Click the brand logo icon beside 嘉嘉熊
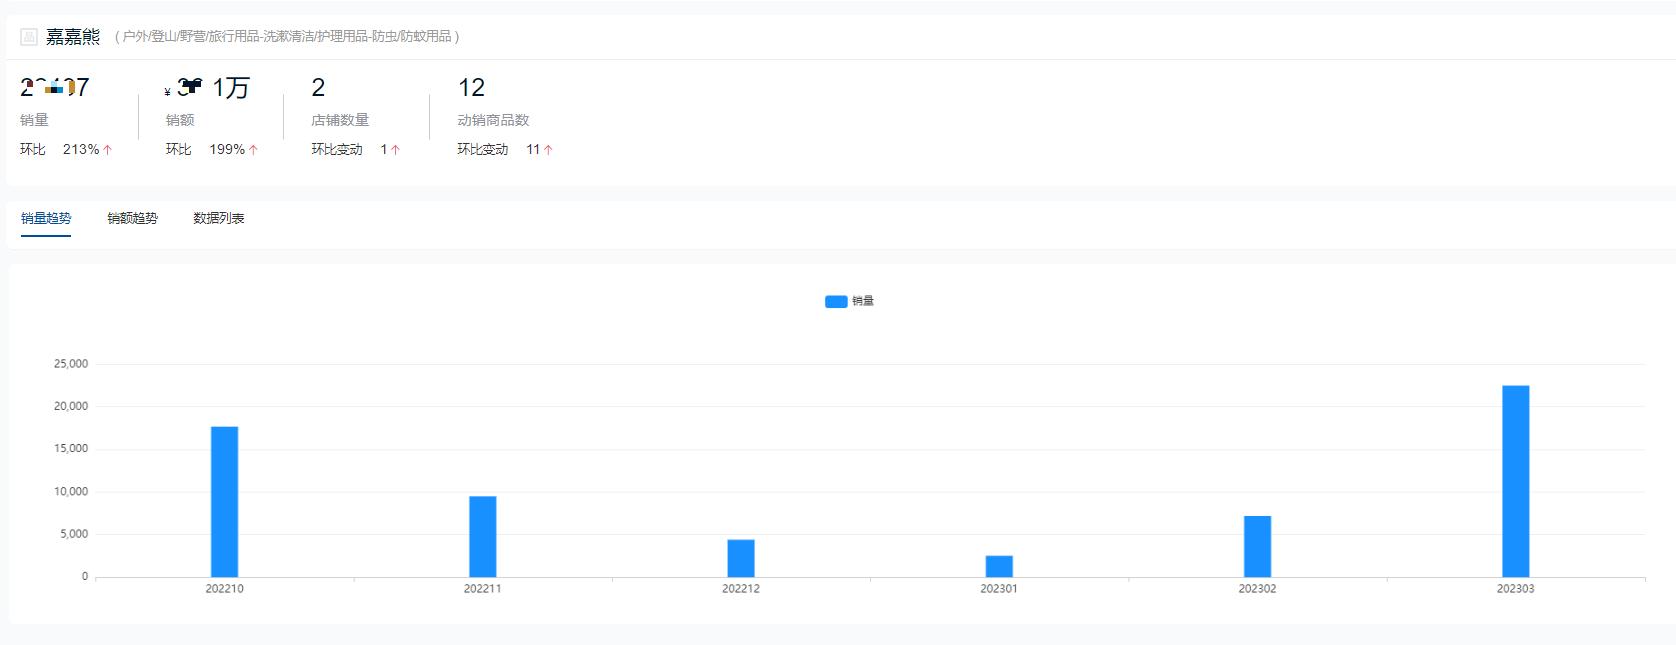The image size is (1676, 645). click(x=29, y=37)
